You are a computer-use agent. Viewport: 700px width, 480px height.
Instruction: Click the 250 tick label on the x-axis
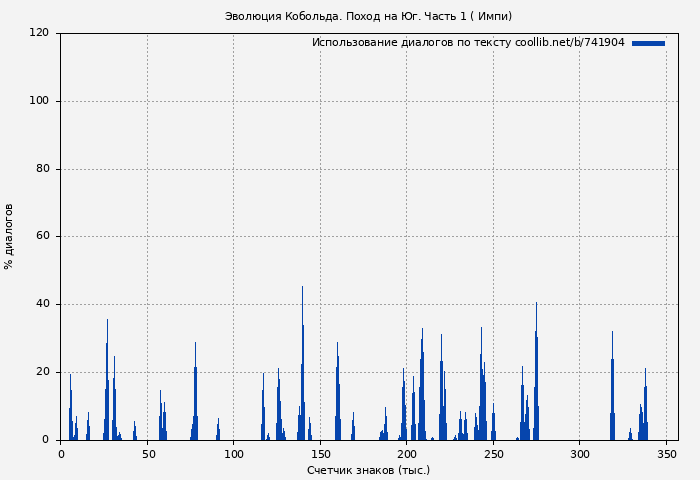point(493,454)
